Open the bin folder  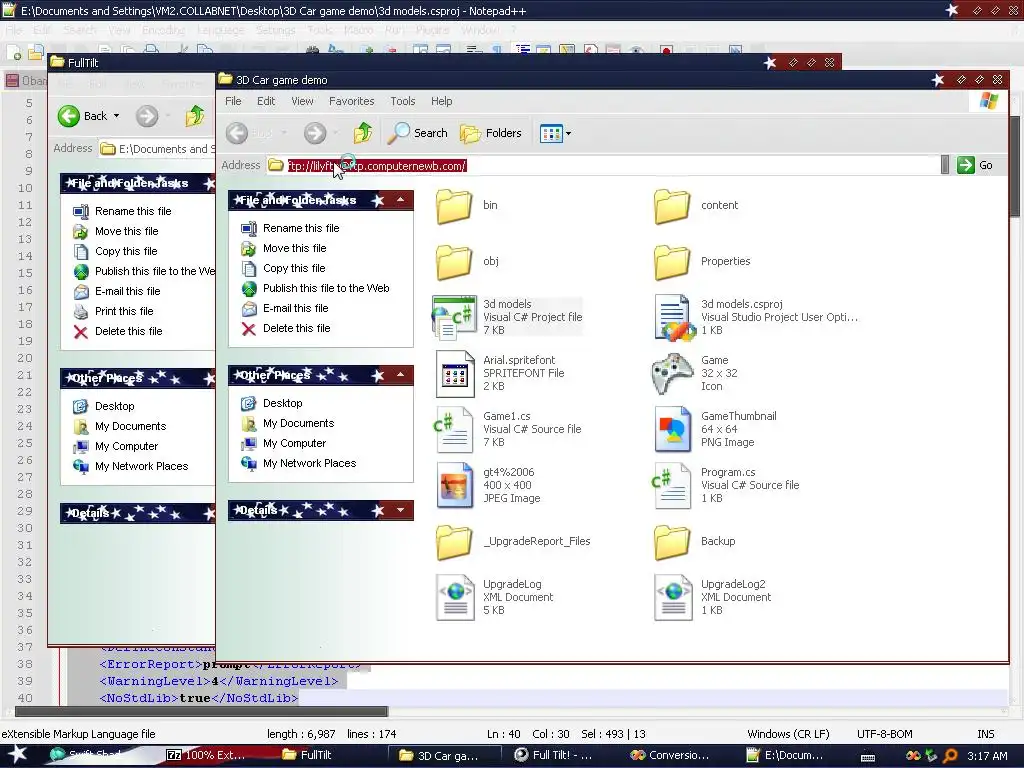coord(466,206)
